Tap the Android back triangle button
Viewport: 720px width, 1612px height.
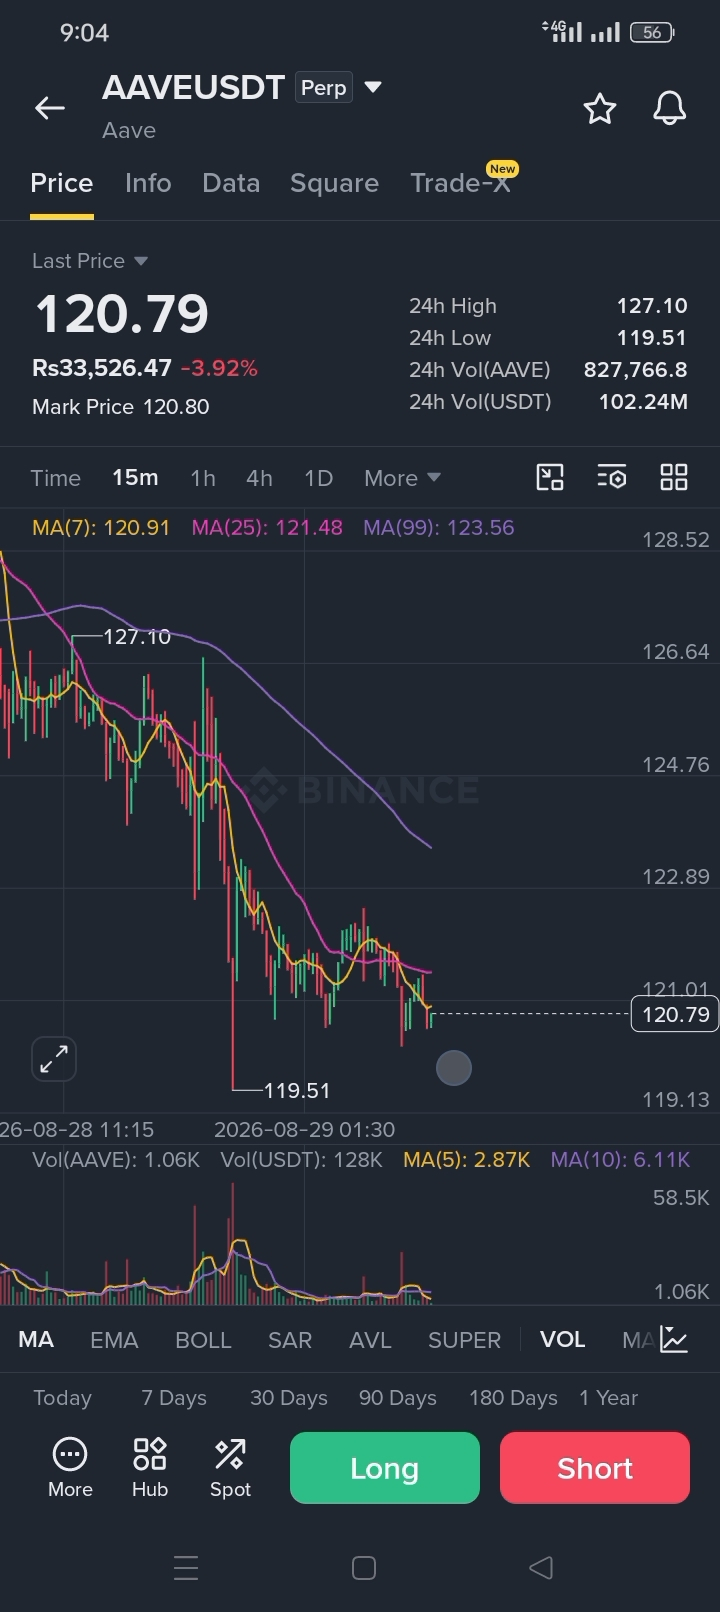click(x=541, y=1567)
